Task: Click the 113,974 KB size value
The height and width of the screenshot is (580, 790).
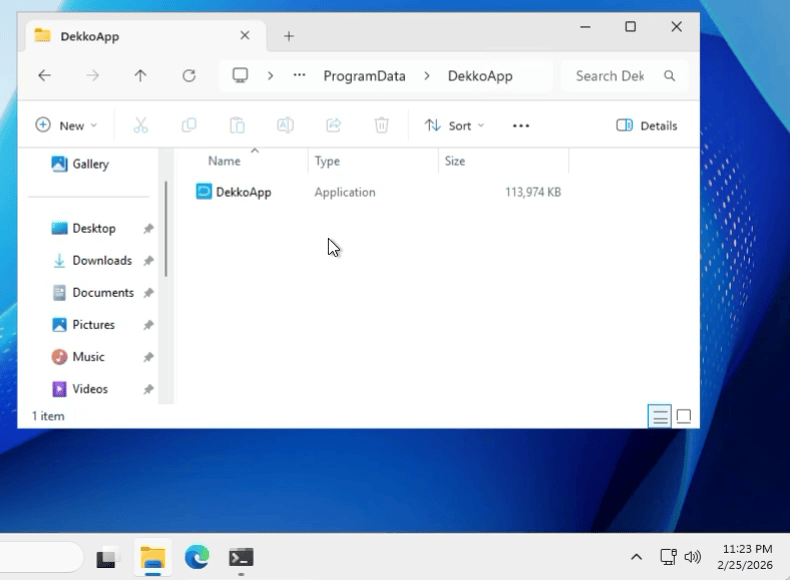Action: (533, 192)
